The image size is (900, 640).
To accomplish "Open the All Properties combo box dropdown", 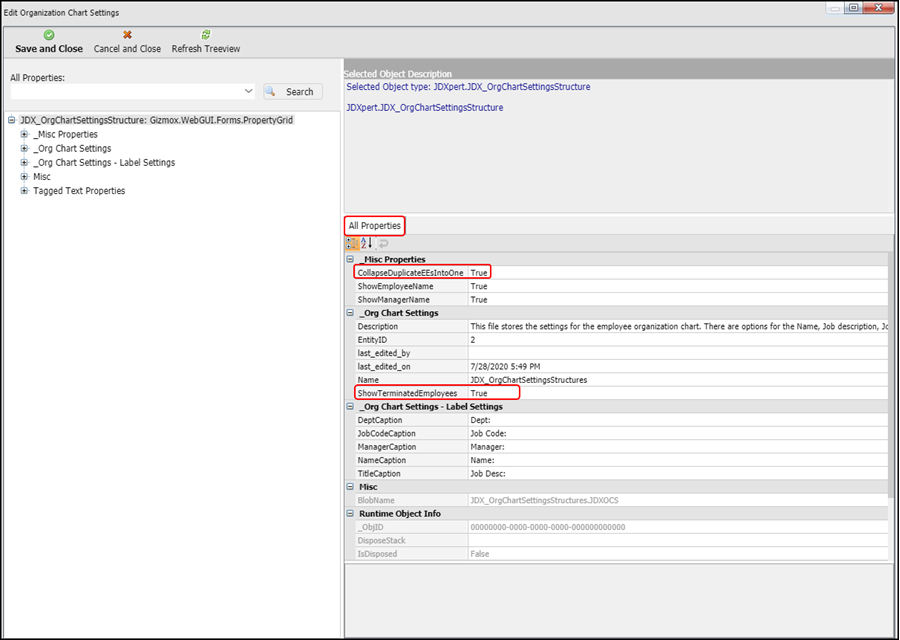I will (249, 92).
